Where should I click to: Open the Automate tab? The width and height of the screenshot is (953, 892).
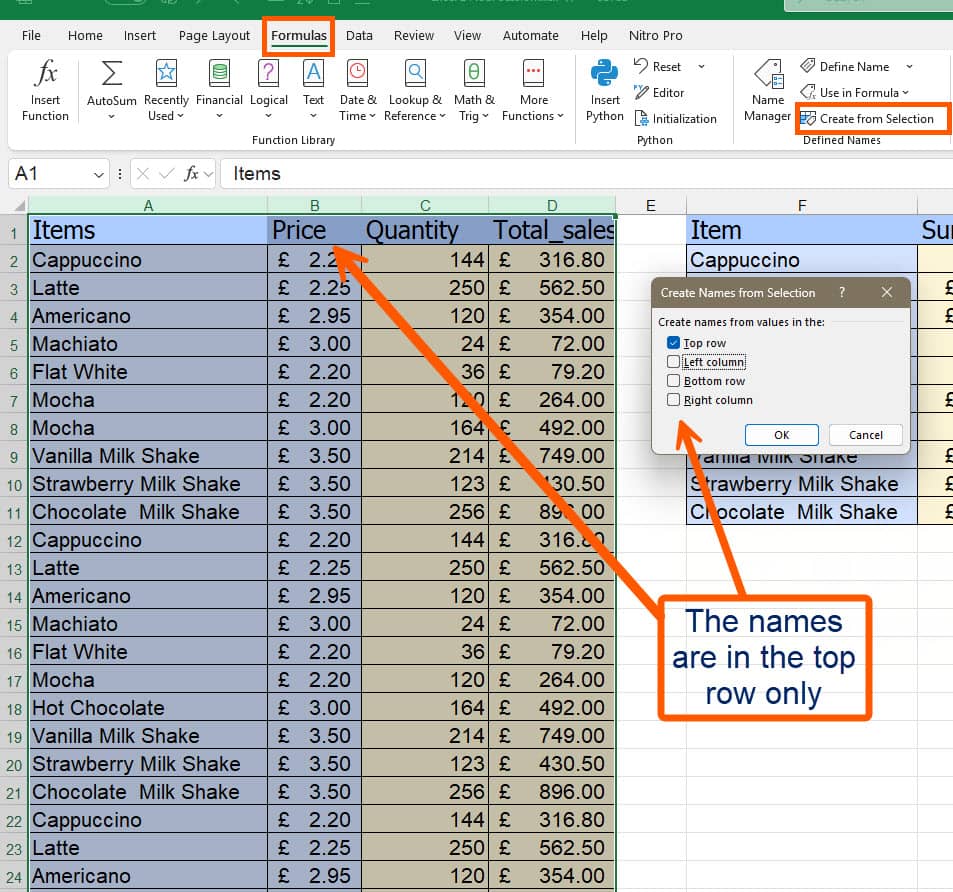coord(530,35)
